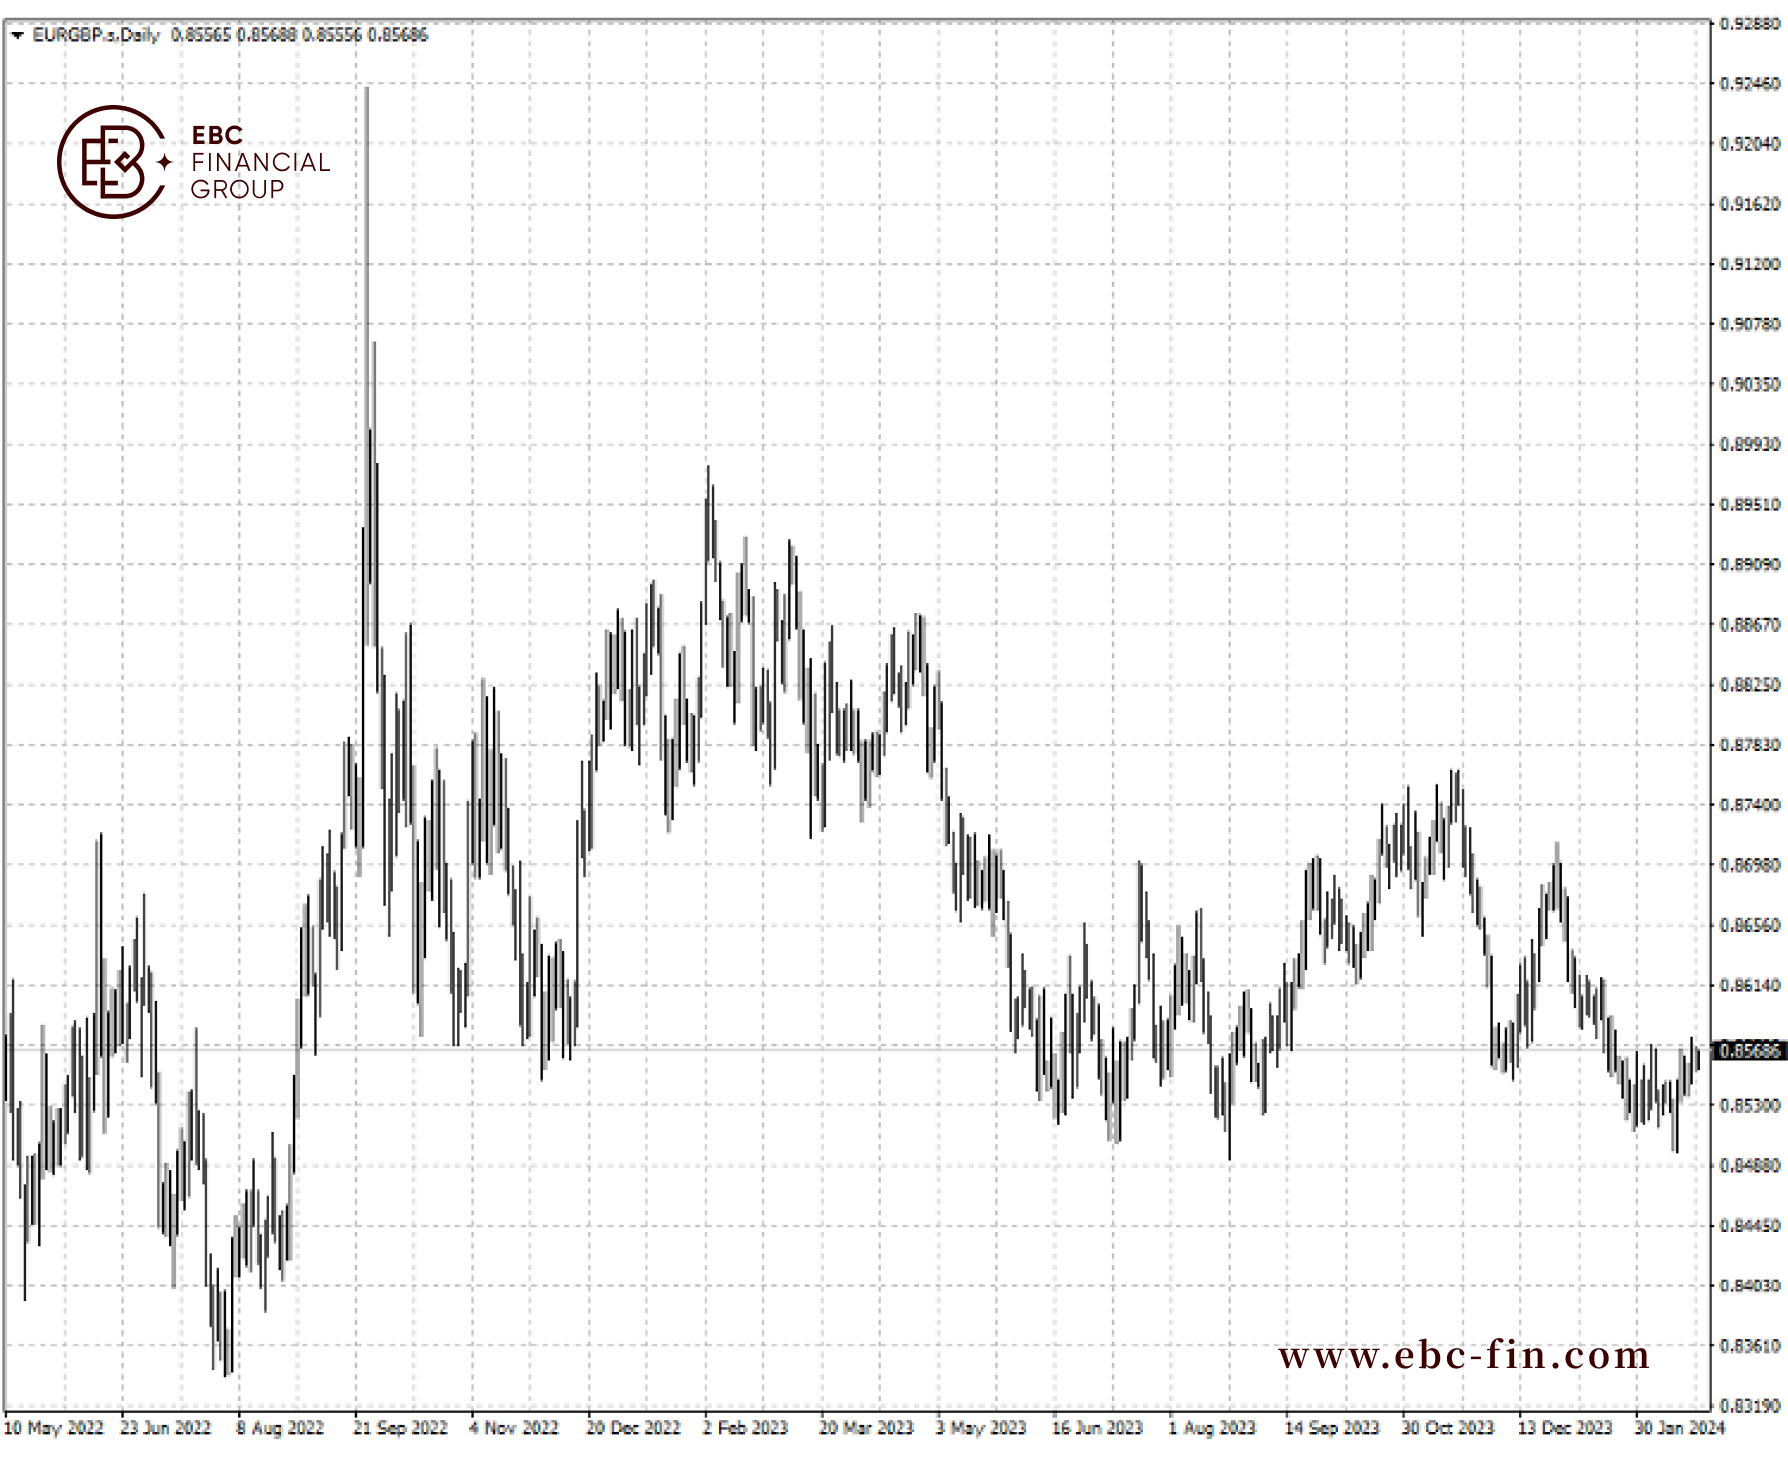Click the 14 Sep 2023 date label
The width and height of the screenshot is (1788, 1464).
tap(1332, 1428)
